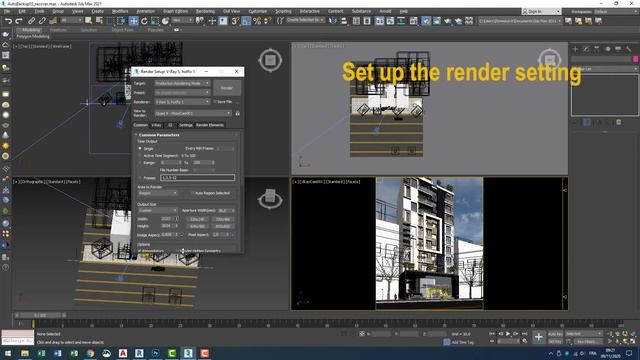Image resolution: width=640 pixels, height=360 pixels.
Task: Toggle Auto Region Selected checkbox
Action: [193, 193]
